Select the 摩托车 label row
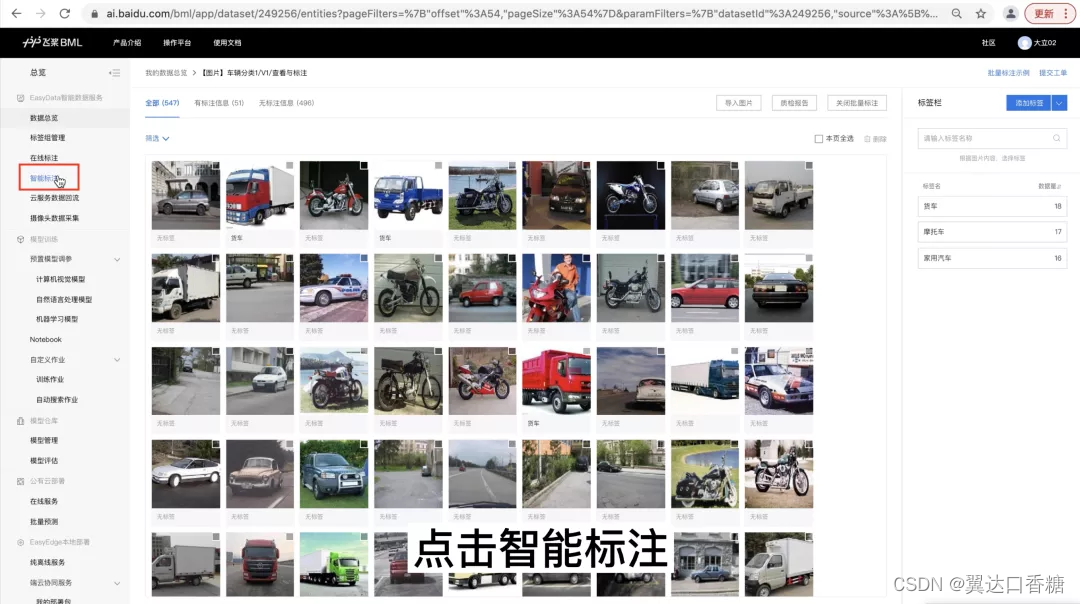 click(993, 232)
